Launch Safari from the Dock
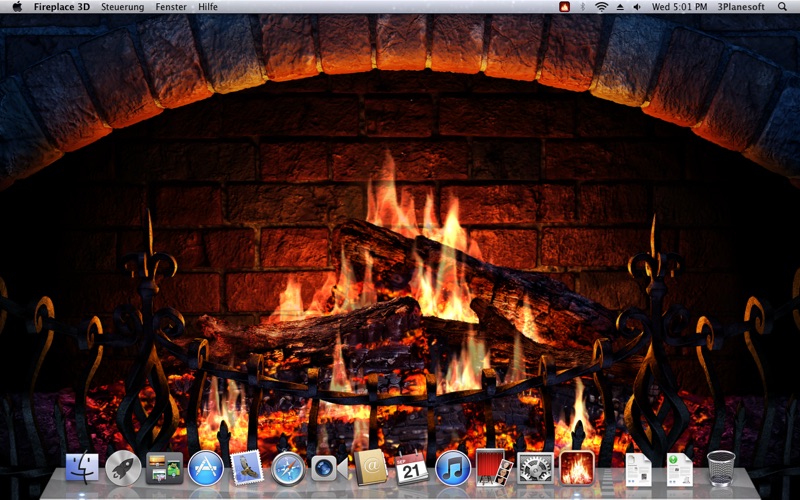The width and height of the screenshot is (800, 500). click(288, 468)
